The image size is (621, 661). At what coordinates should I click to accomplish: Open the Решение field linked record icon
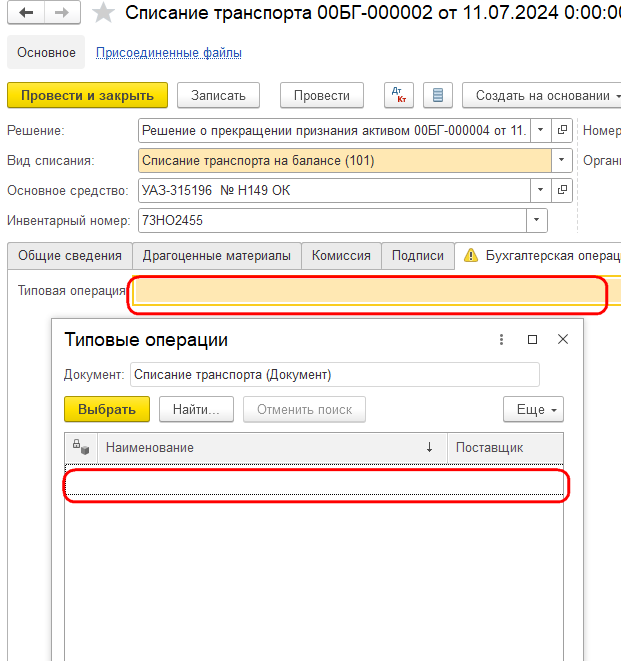pos(562,130)
